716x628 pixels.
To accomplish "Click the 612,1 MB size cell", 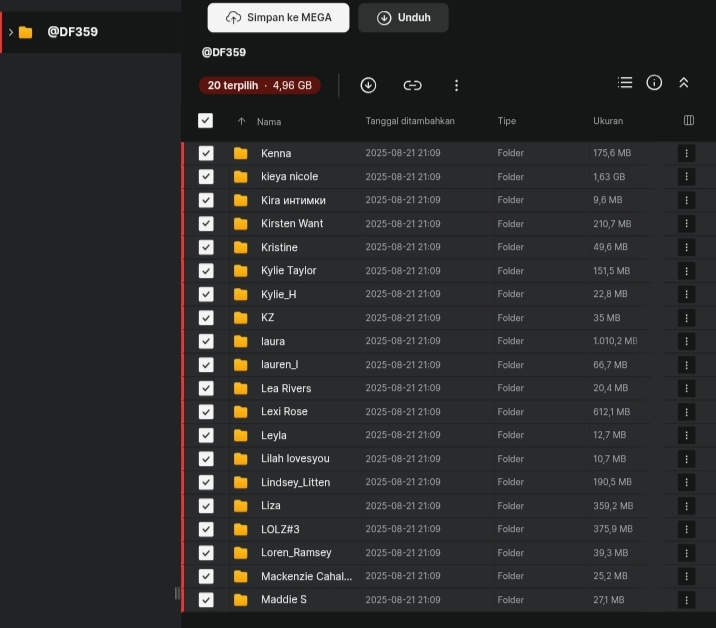I will click(x=611, y=412).
